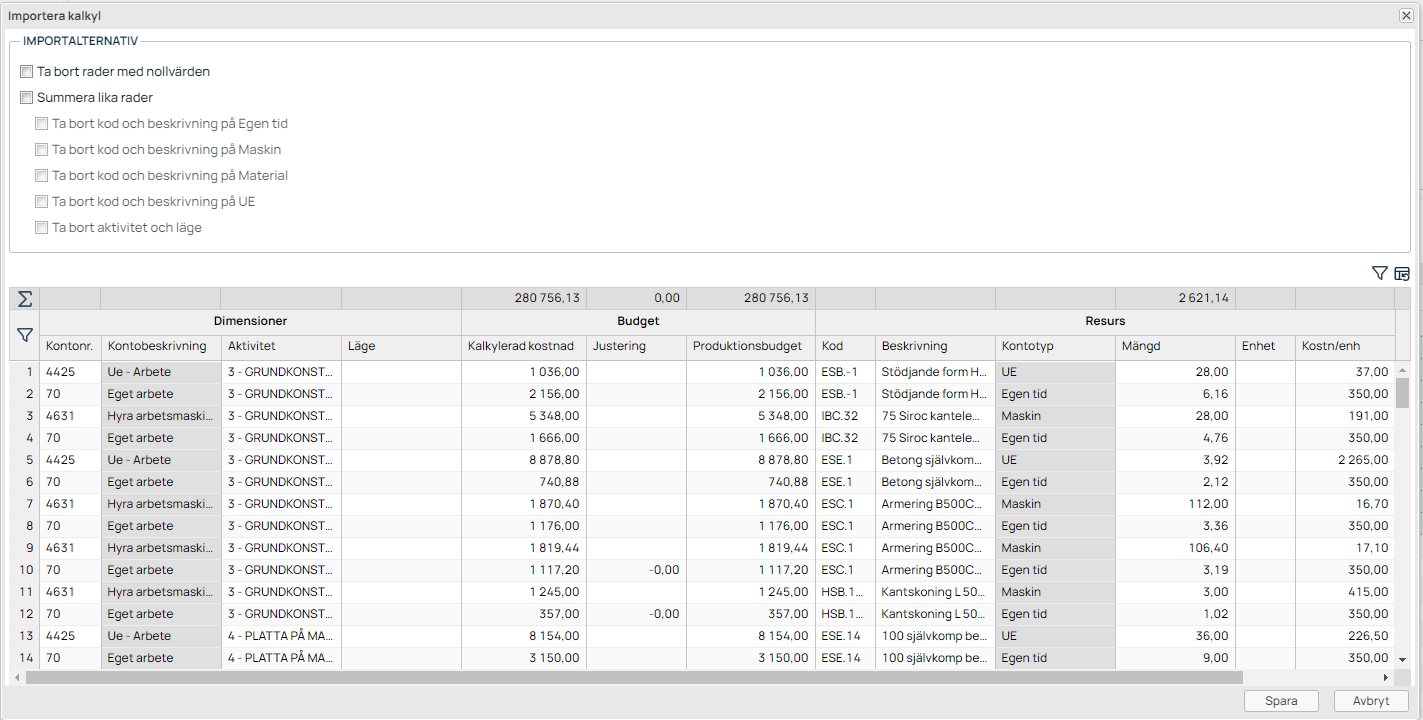Sort by the Kontonr. column header
Image resolution: width=1423 pixels, height=720 pixels.
pos(70,346)
